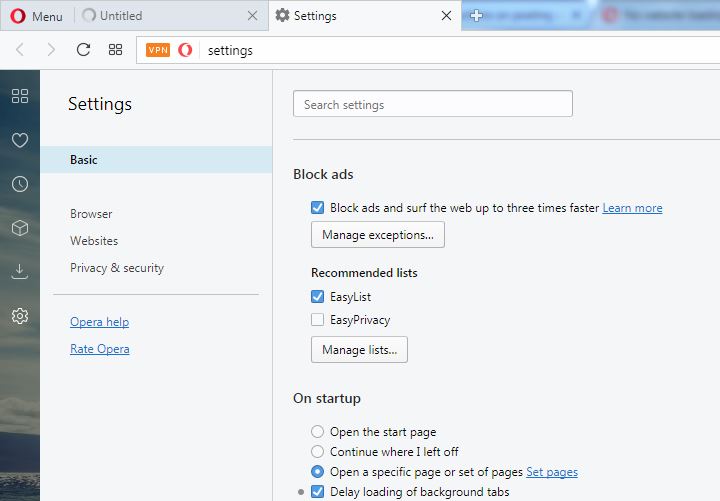Click Manage exceptions button
The width and height of the screenshot is (720, 501).
[x=377, y=235]
